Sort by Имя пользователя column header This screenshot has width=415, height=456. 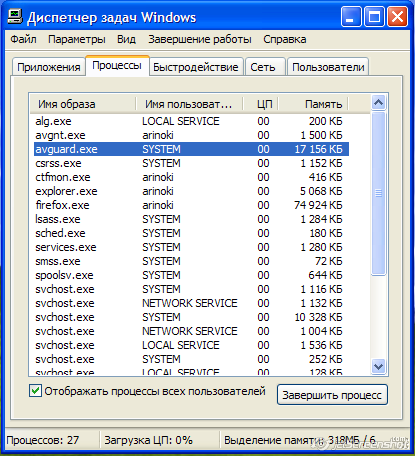tap(189, 104)
